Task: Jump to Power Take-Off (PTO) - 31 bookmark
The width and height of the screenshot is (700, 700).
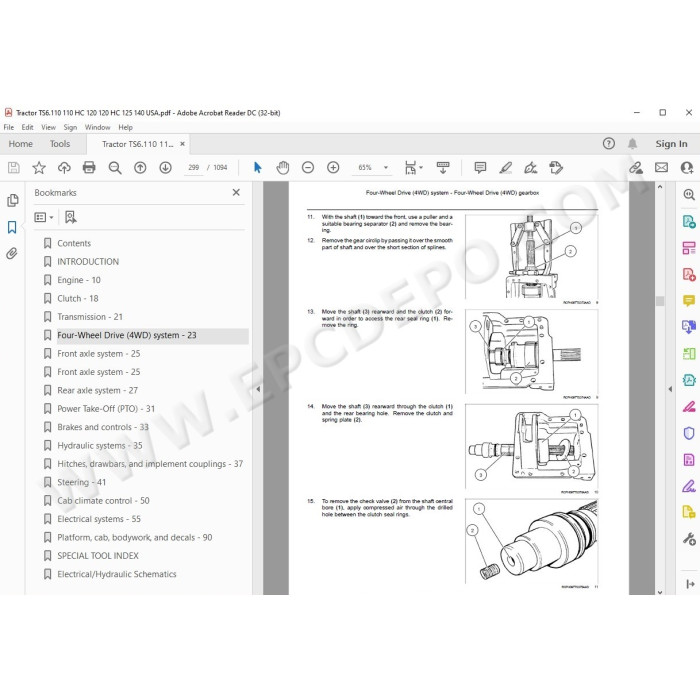Action: (106, 409)
